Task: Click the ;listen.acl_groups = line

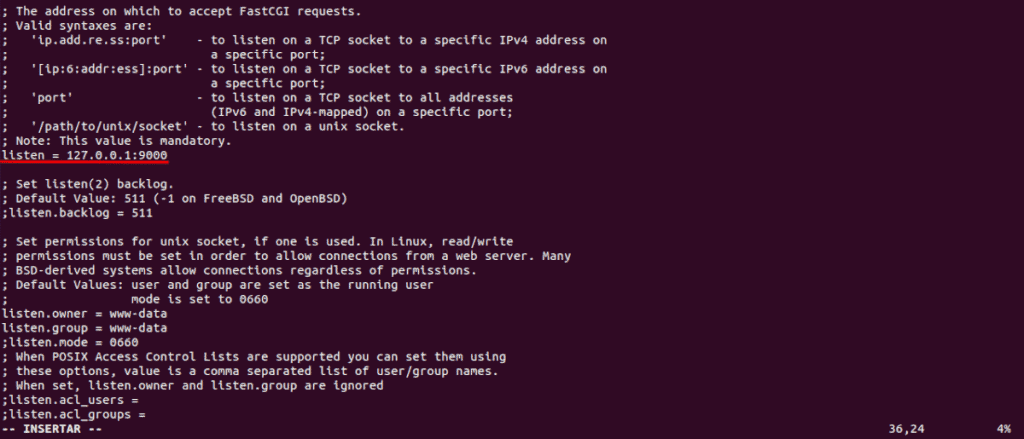Action: (x=74, y=414)
